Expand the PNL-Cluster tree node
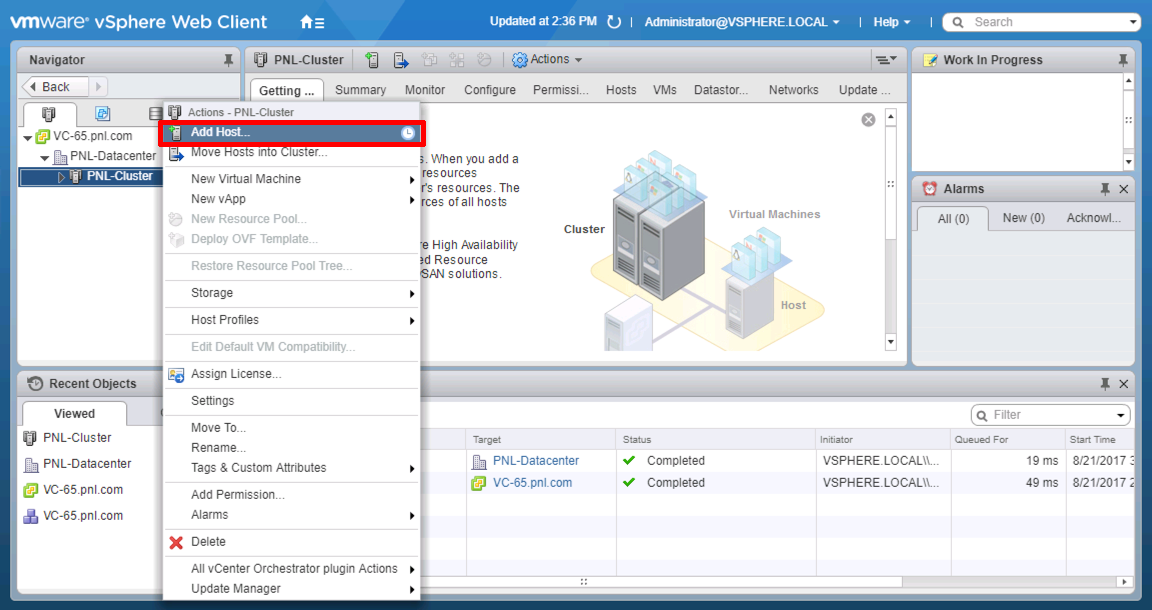 [x=62, y=176]
